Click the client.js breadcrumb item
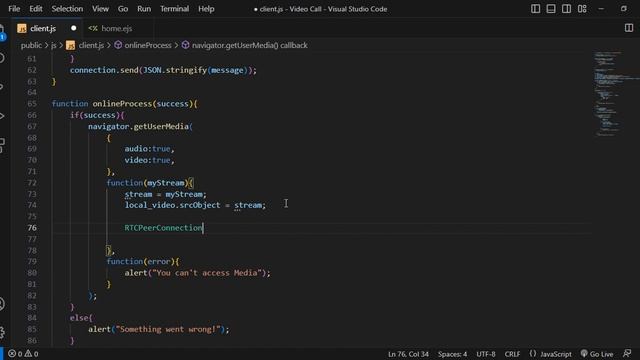This screenshot has width=640, height=360. click(85, 45)
